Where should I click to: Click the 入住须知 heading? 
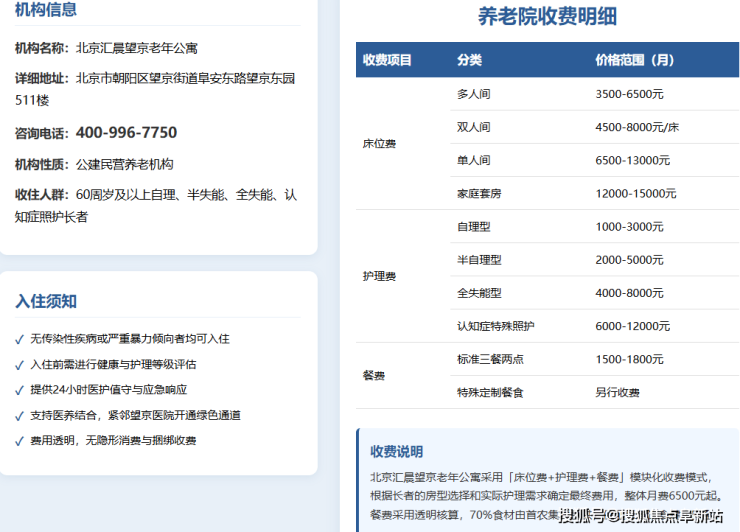pyautogui.click(x=46, y=301)
